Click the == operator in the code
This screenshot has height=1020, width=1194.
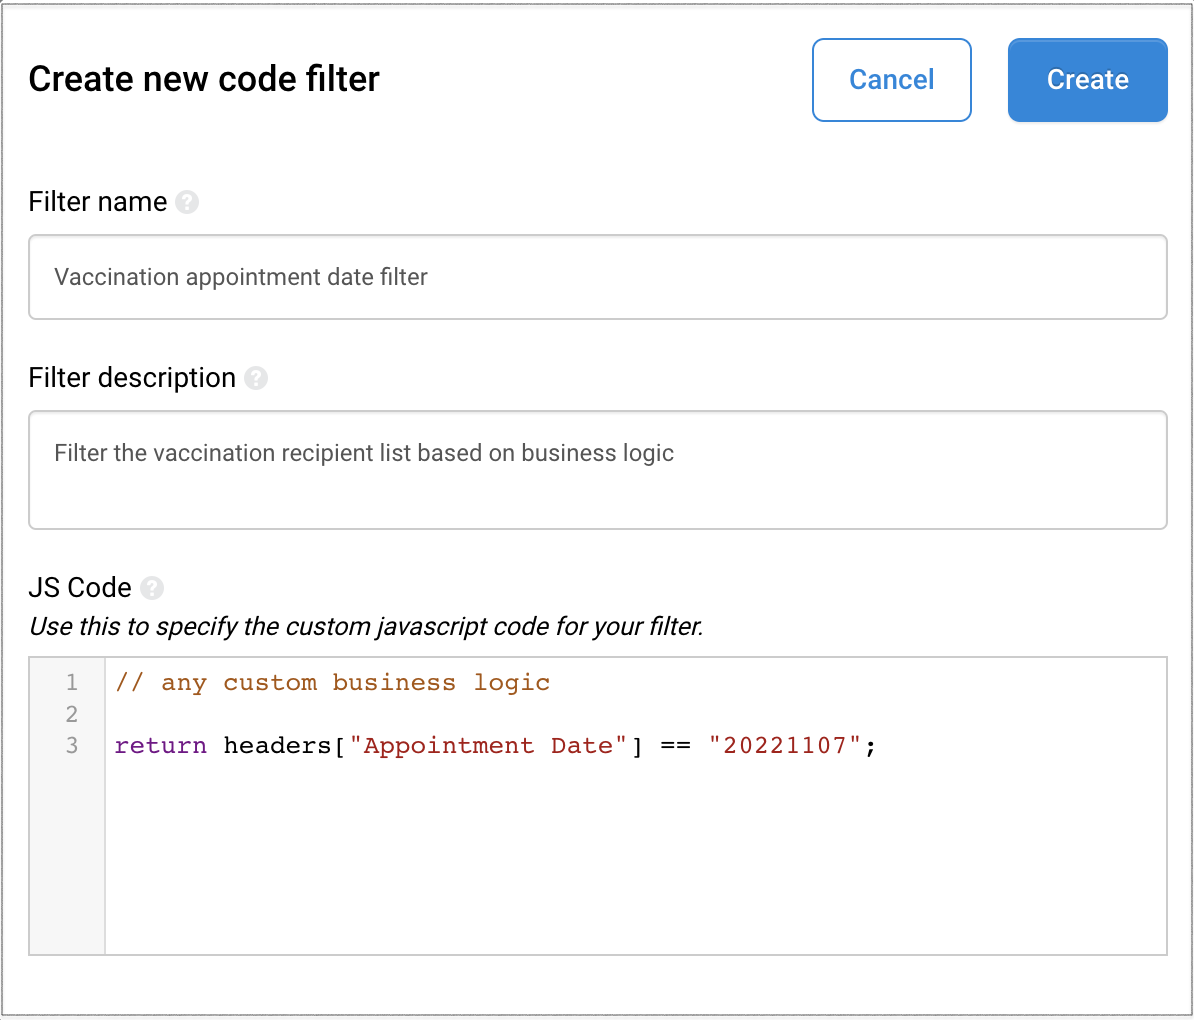(x=675, y=746)
